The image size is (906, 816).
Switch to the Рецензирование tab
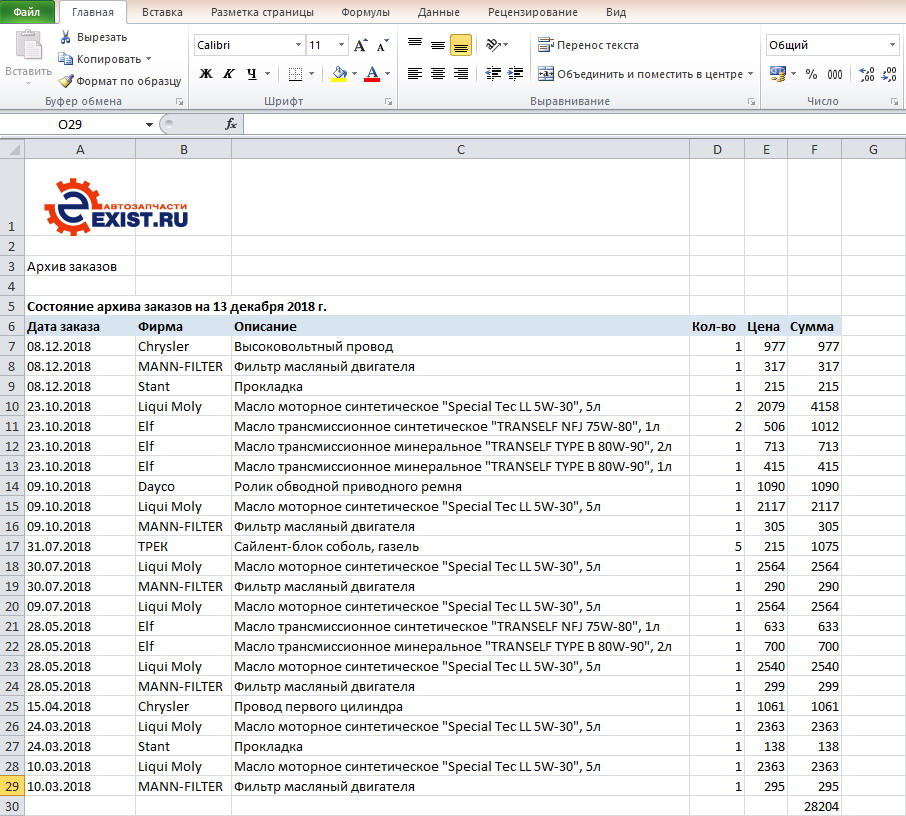coord(533,12)
